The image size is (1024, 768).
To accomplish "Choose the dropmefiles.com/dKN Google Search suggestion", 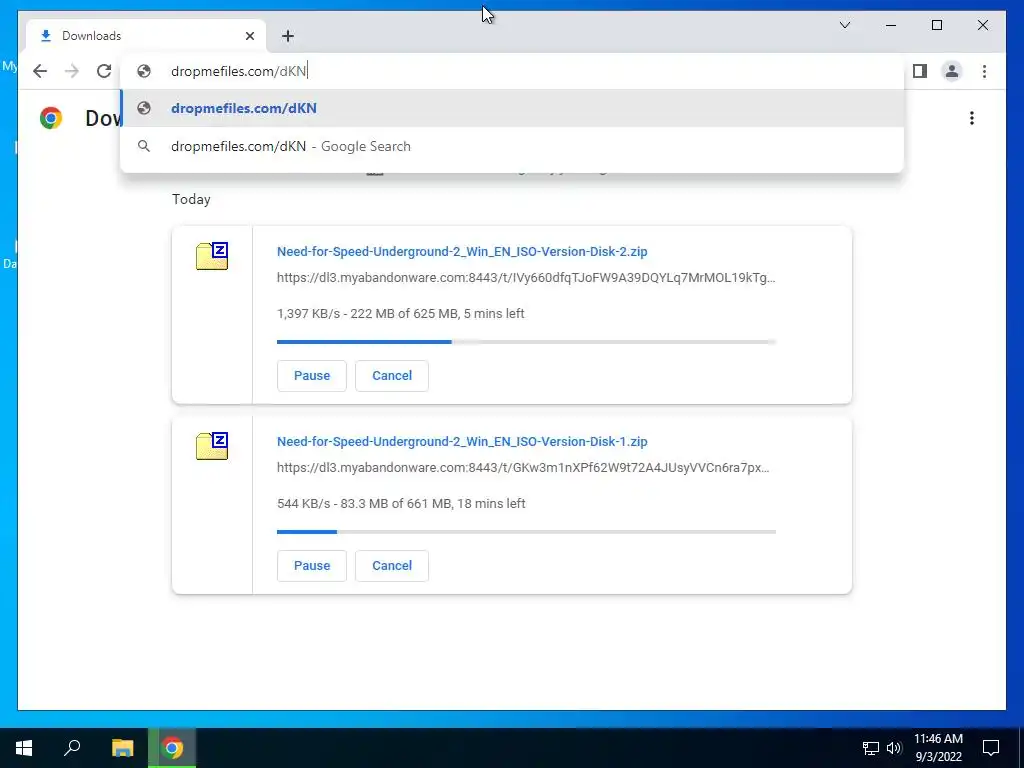I will pyautogui.click(x=512, y=146).
